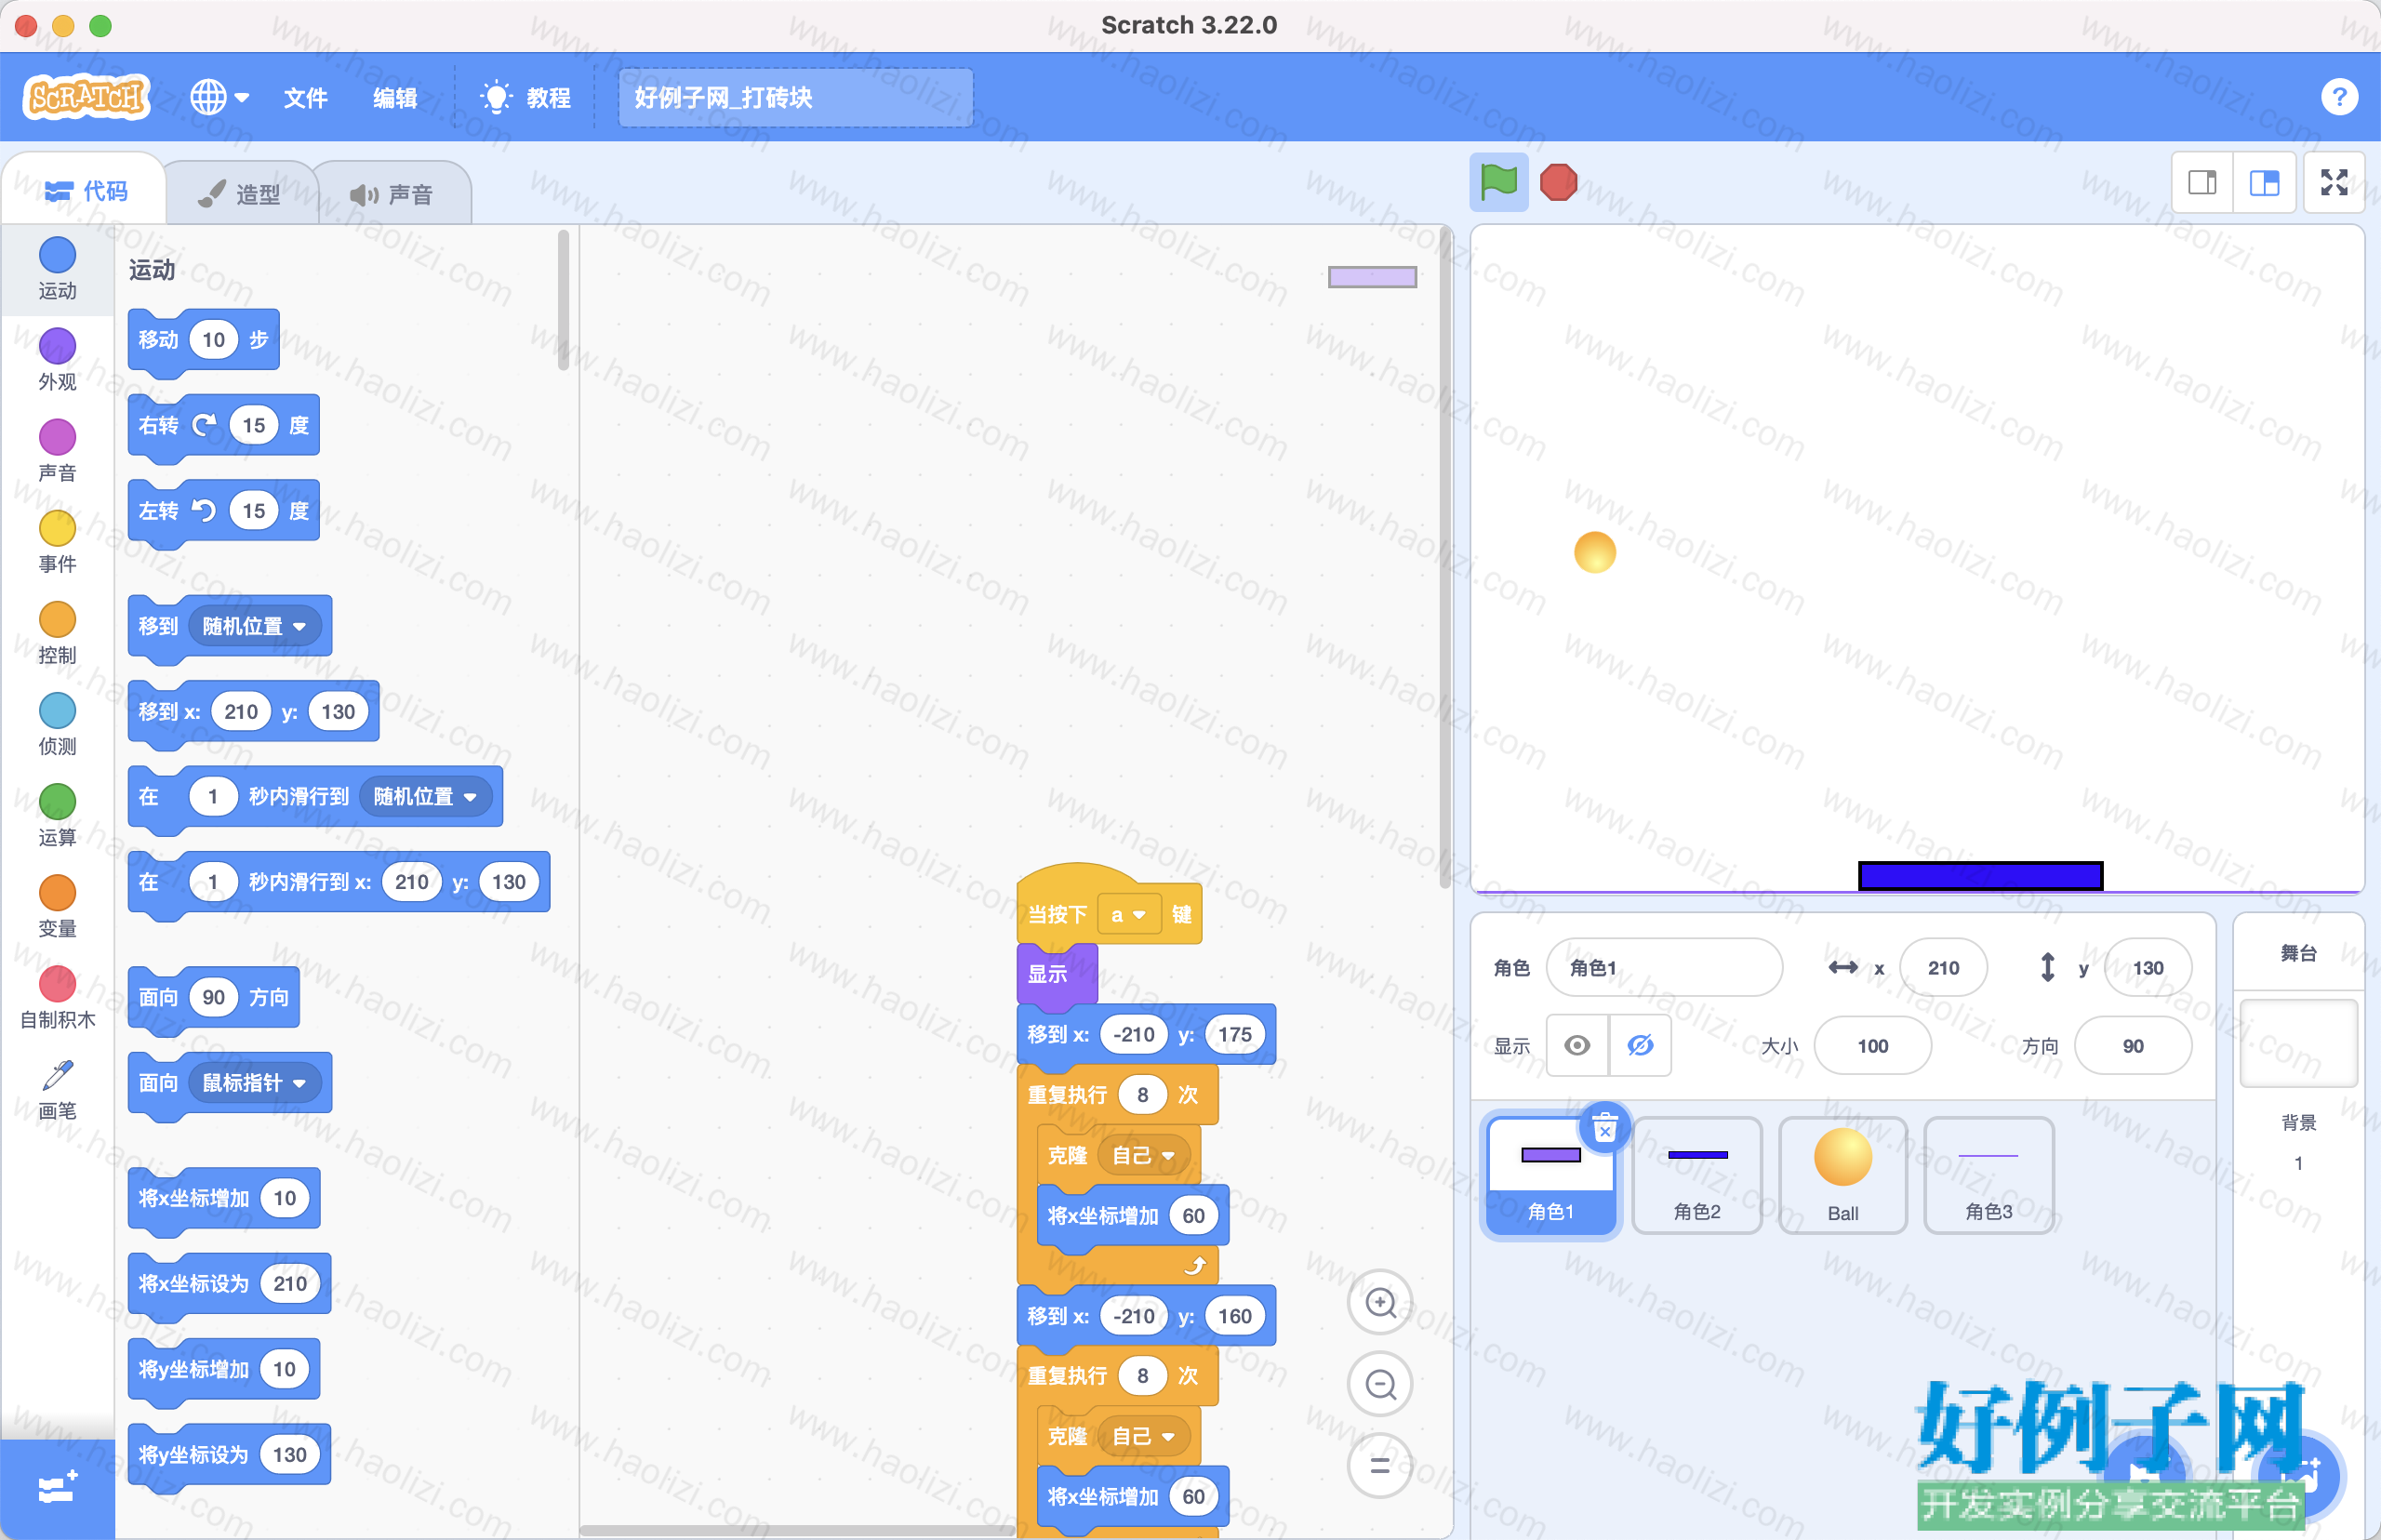Click the Scratch logo

pyautogui.click(x=86, y=97)
